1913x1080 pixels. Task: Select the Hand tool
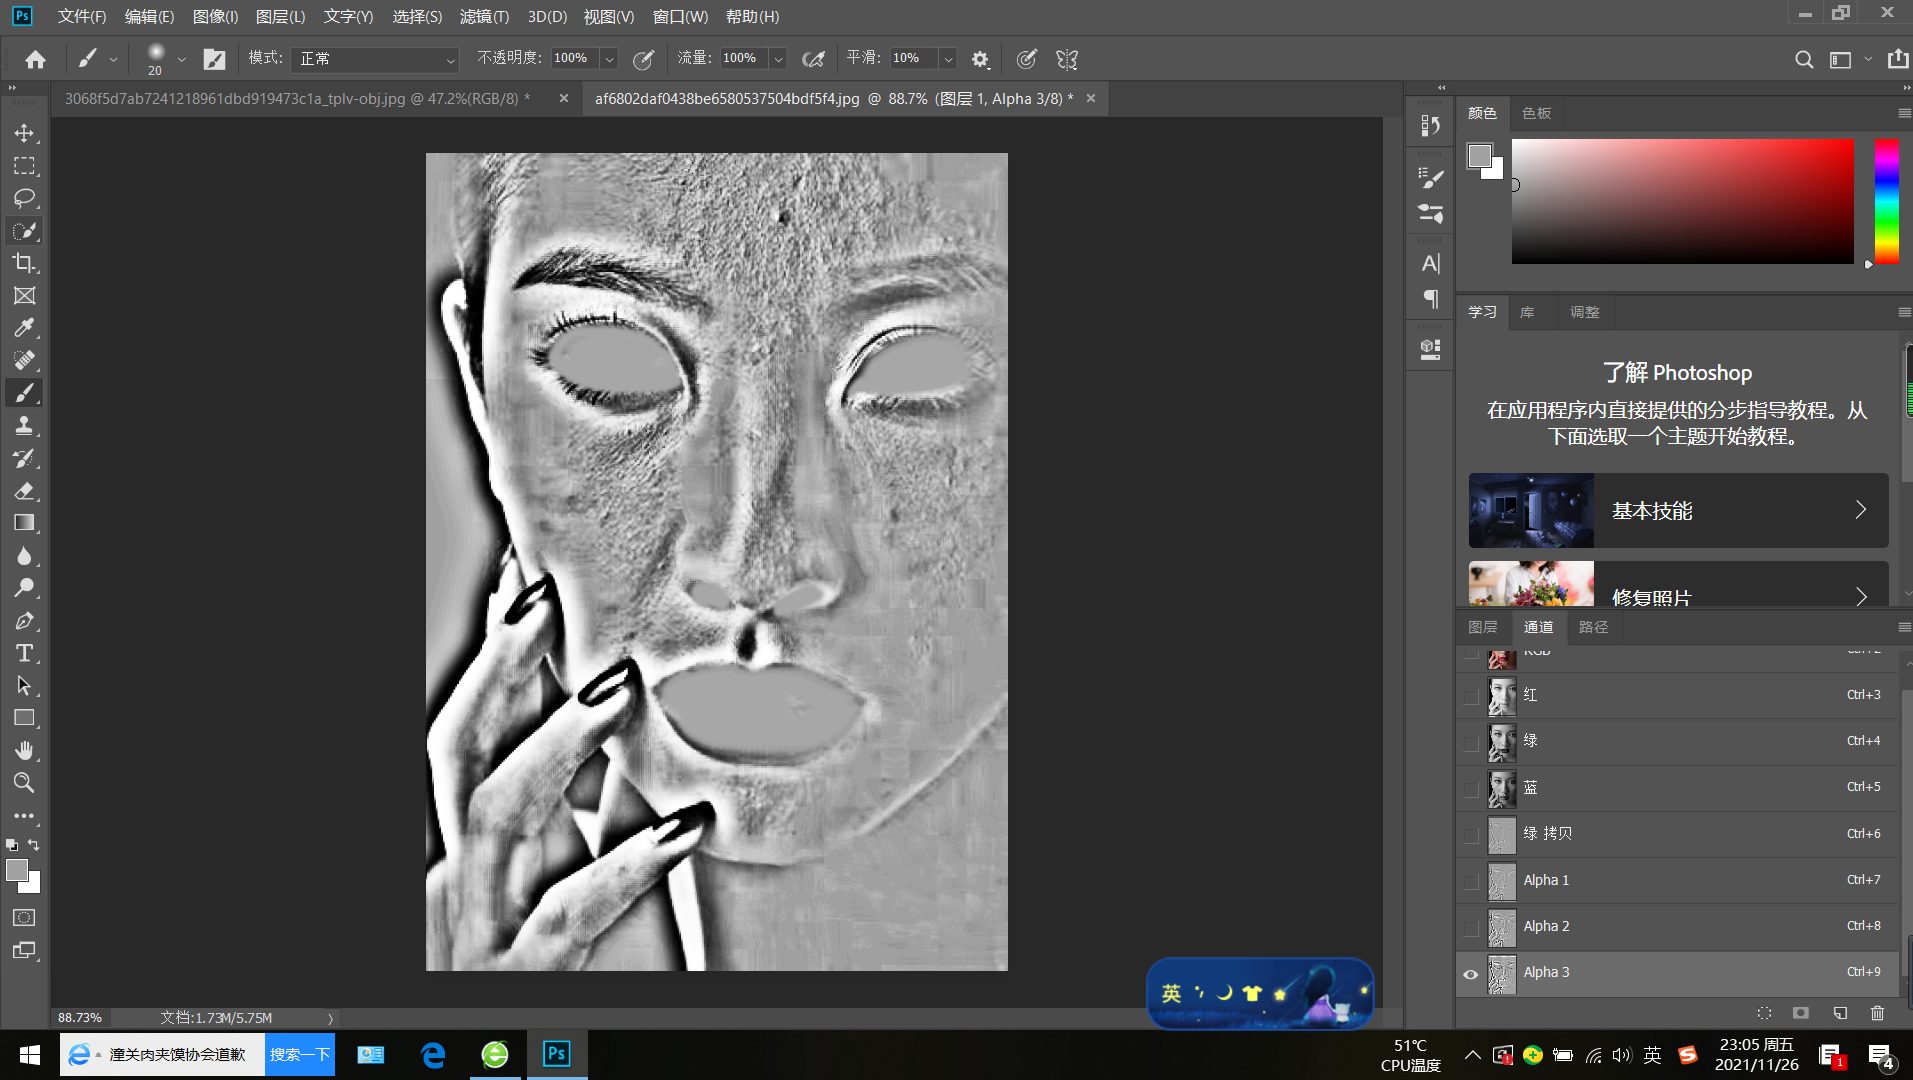(x=24, y=751)
